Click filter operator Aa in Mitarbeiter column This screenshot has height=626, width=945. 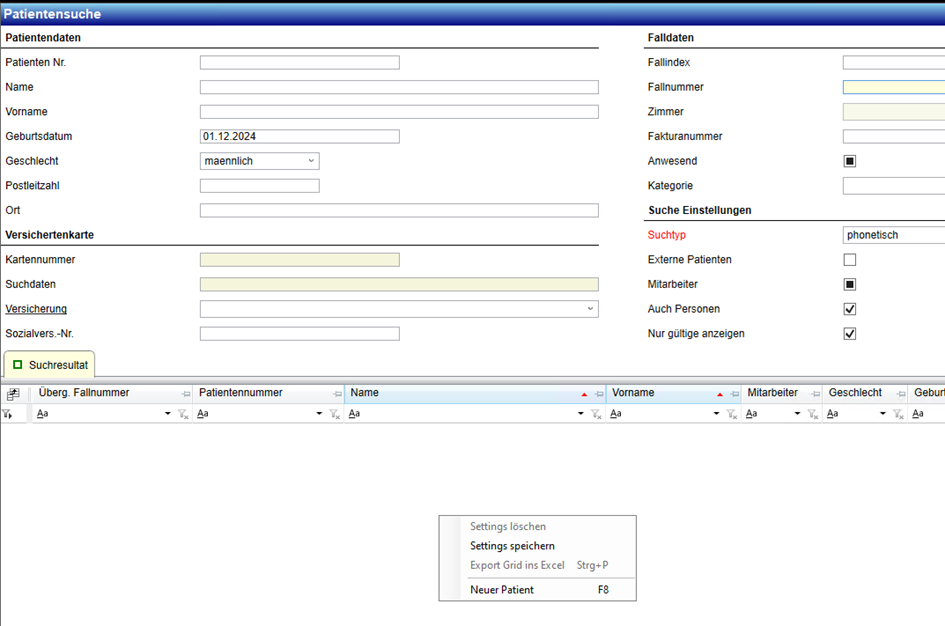[752, 414]
